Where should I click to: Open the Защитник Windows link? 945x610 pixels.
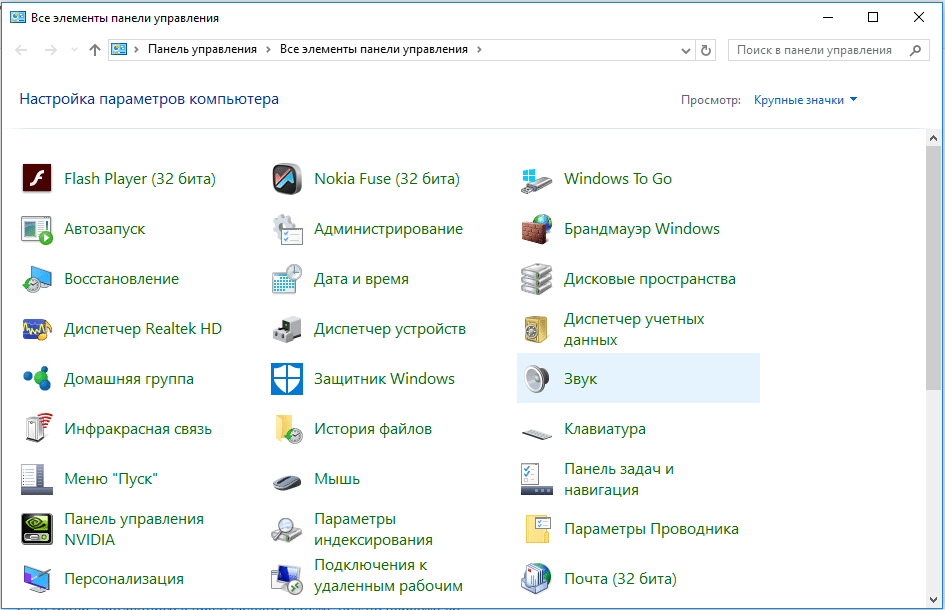pyautogui.click(x=384, y=379)
